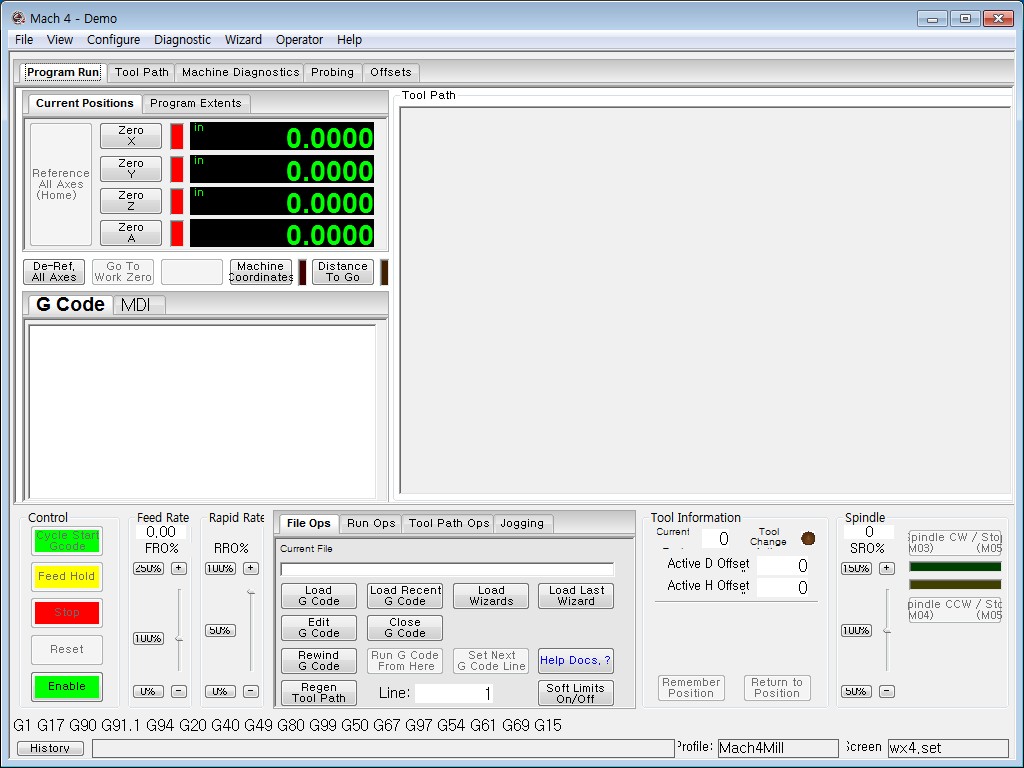Viewport: 1024px width, 768px height.
Task: Click the Zero Y button
Action: point(131,168)
